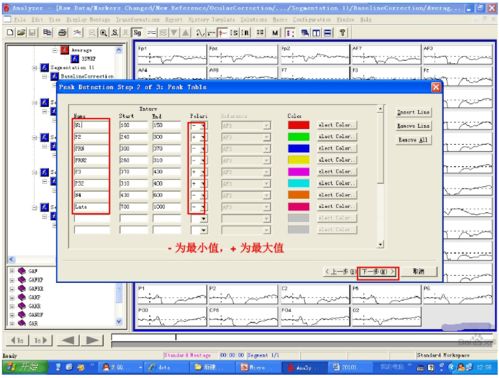Screen dimensions: 499x378
Task: Click the IS toolbar icon
Action: pos(234,33)
